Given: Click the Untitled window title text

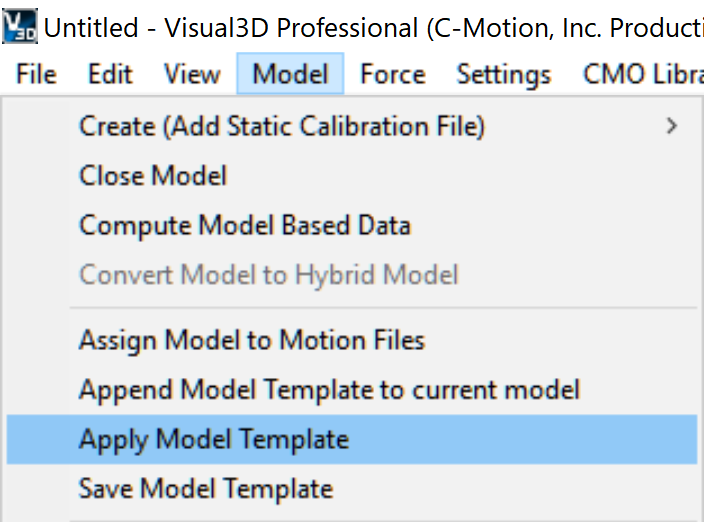Looking at the screenshot, I should point(91,28).
